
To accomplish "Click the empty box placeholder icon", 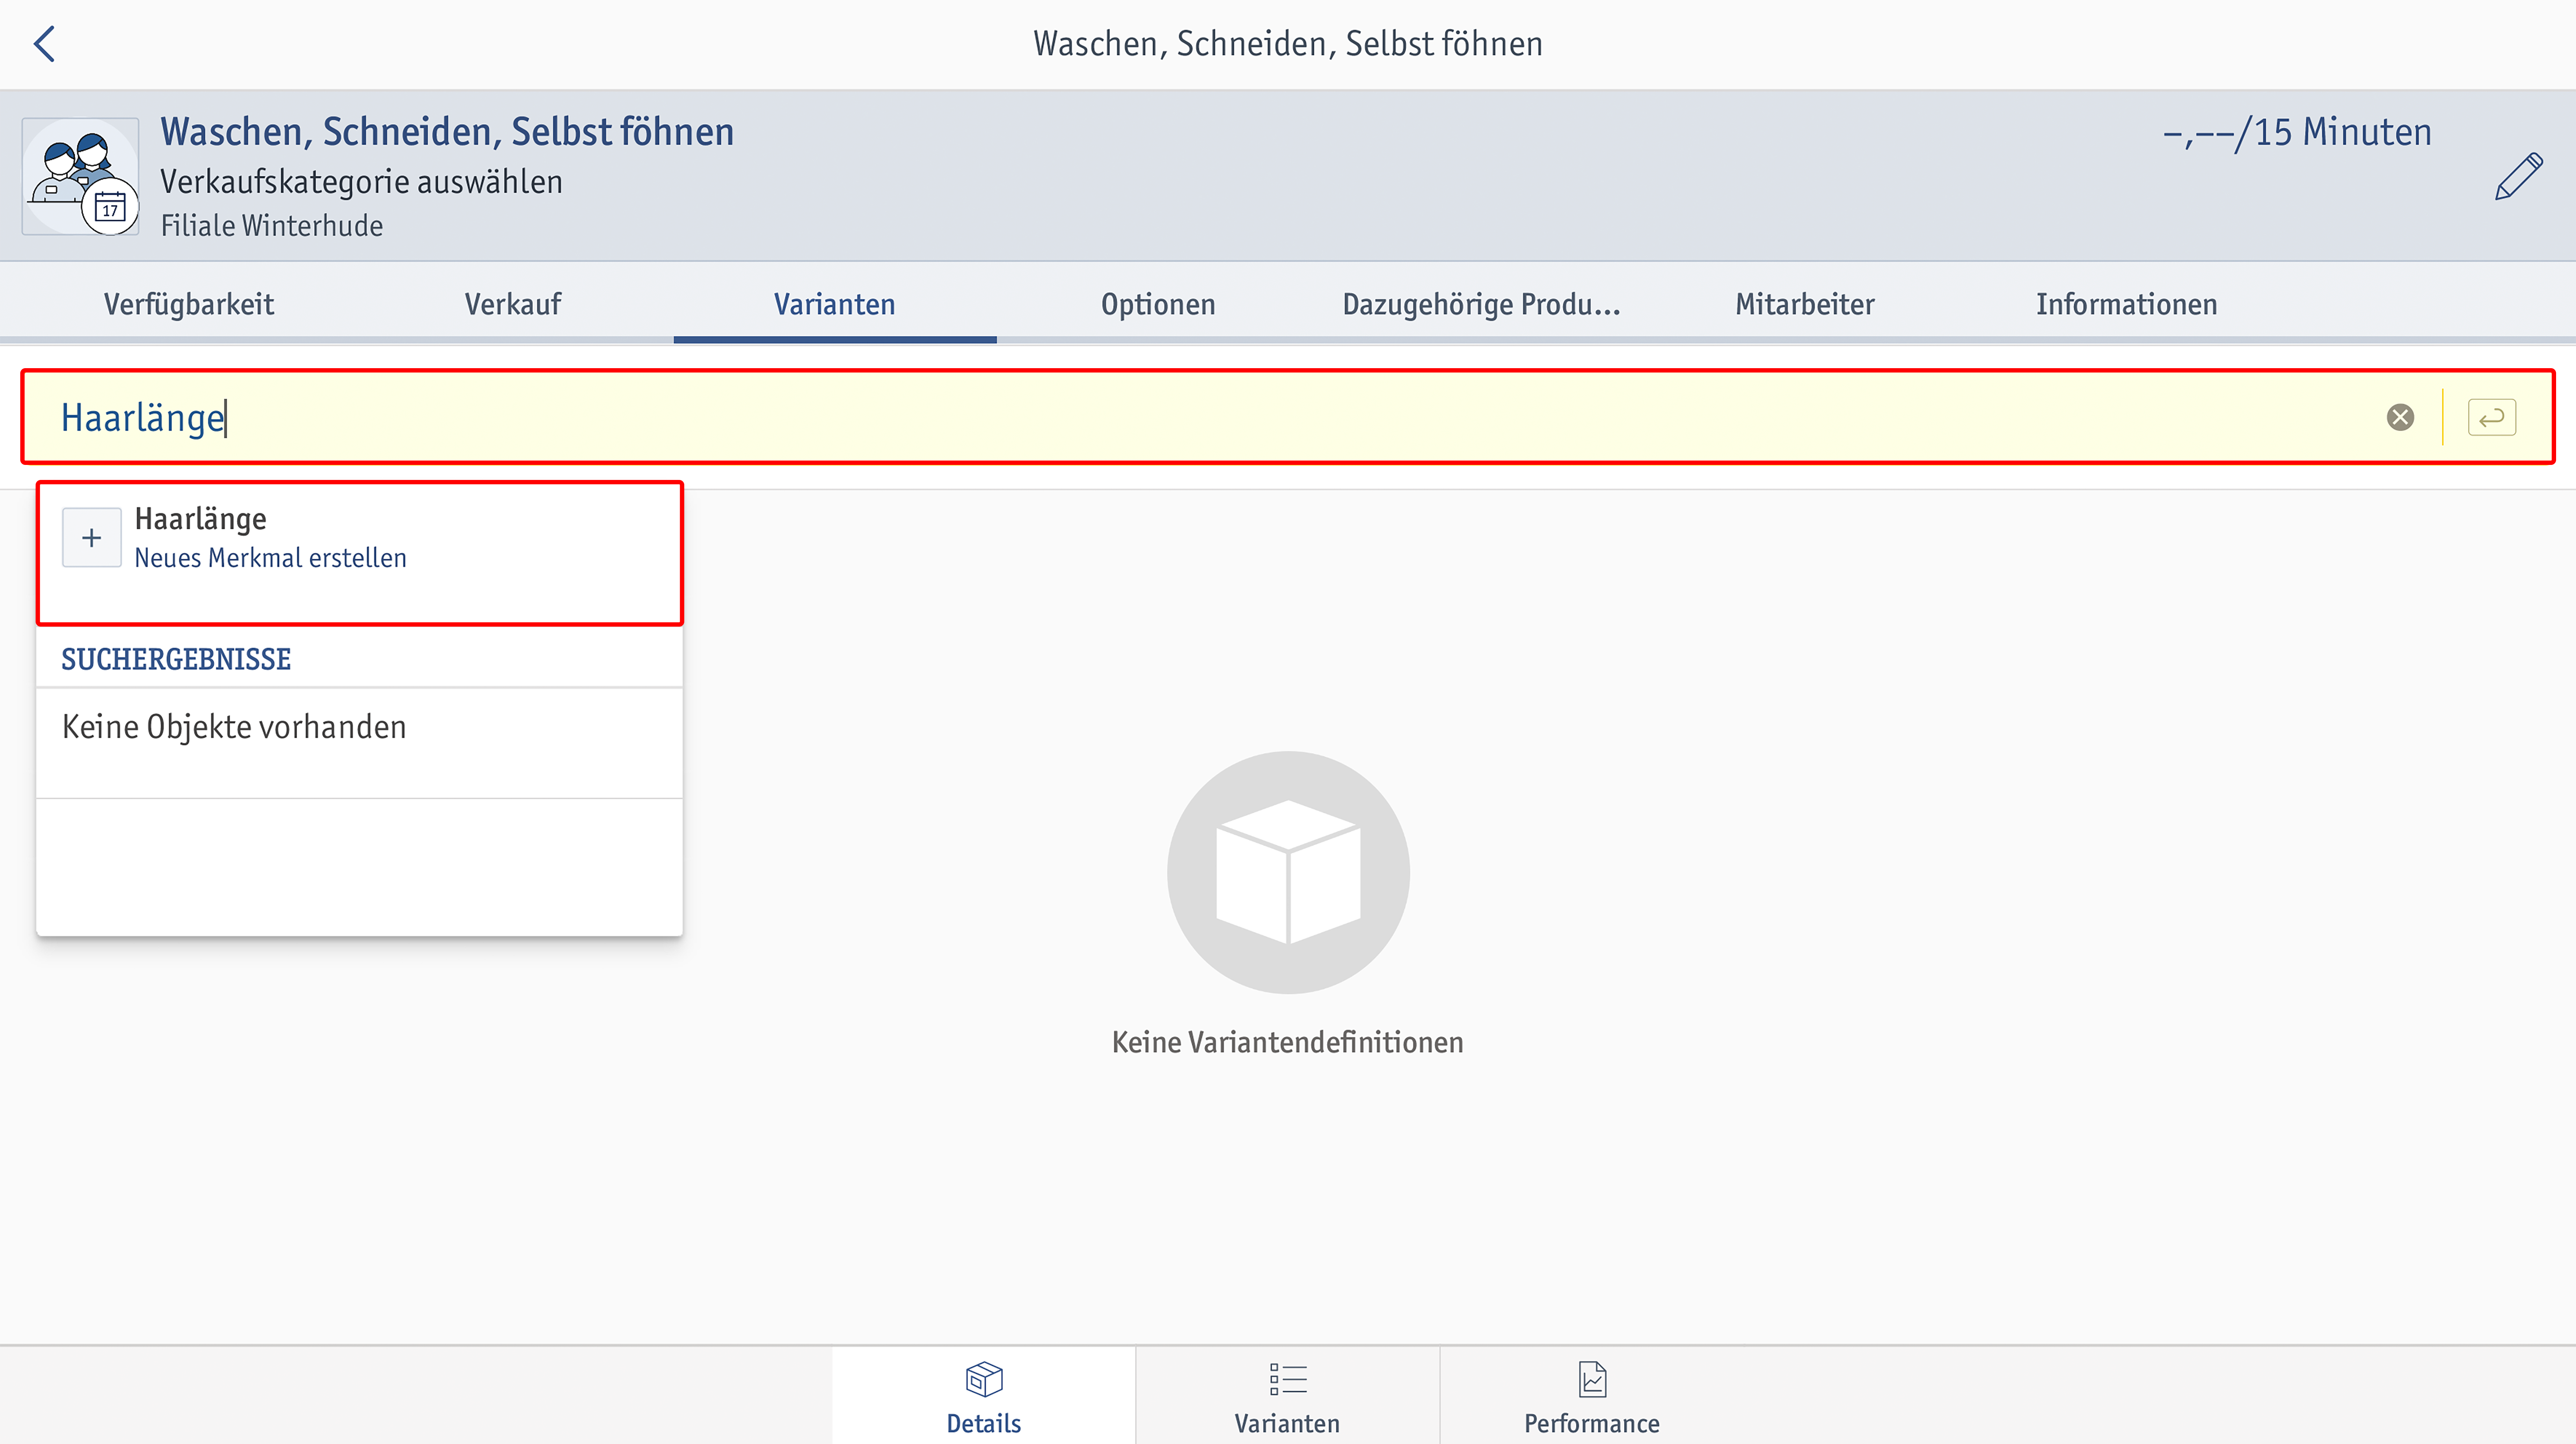I will pyautogui.click(x=1288, y=872).
